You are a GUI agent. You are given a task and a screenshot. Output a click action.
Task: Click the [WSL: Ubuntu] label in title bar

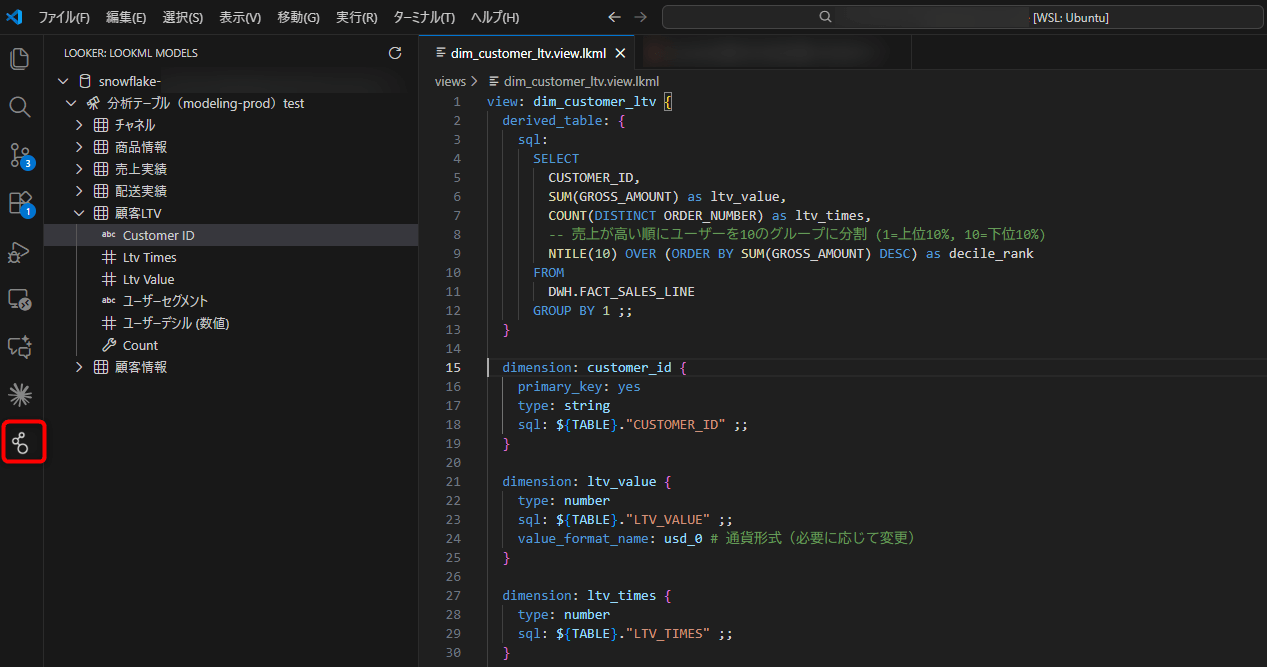pyautogui.click(x=1070, y=17)
